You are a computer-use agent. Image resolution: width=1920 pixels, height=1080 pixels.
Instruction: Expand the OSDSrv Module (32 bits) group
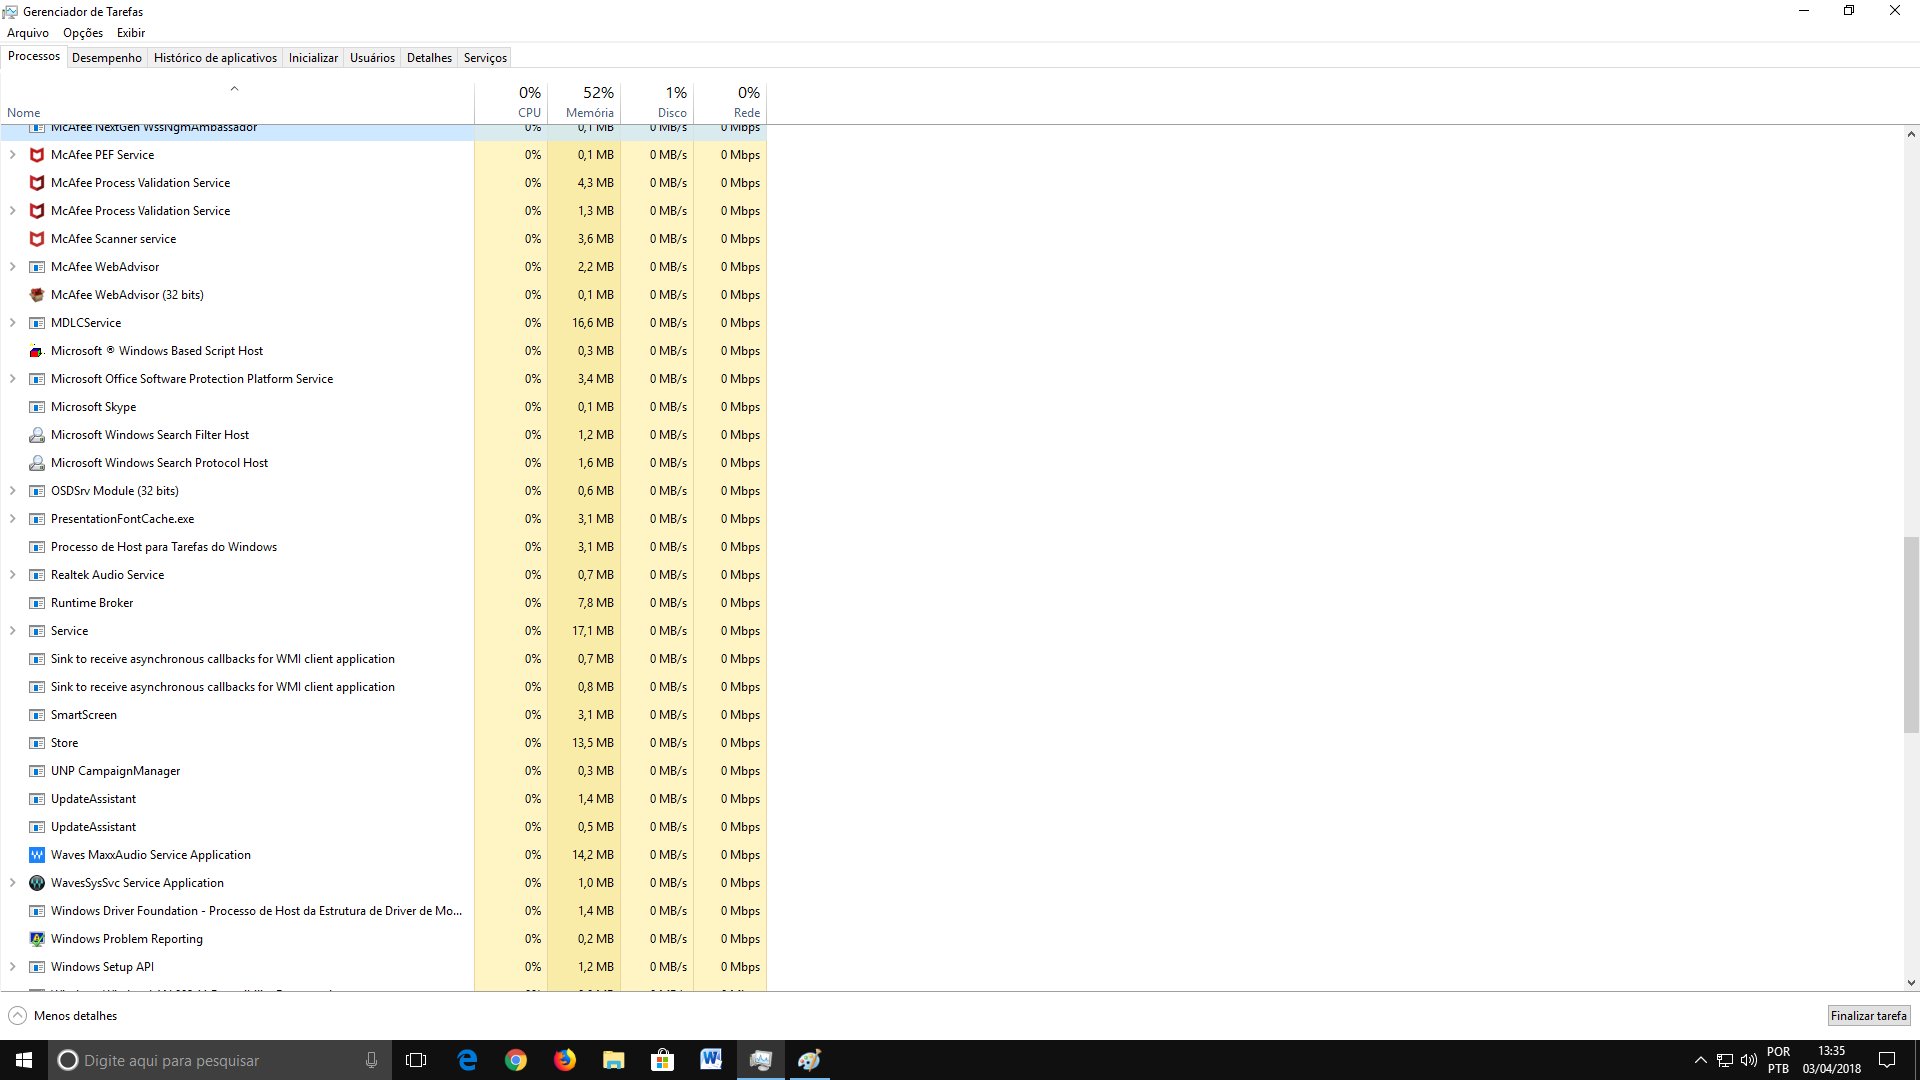pos(12,491)
